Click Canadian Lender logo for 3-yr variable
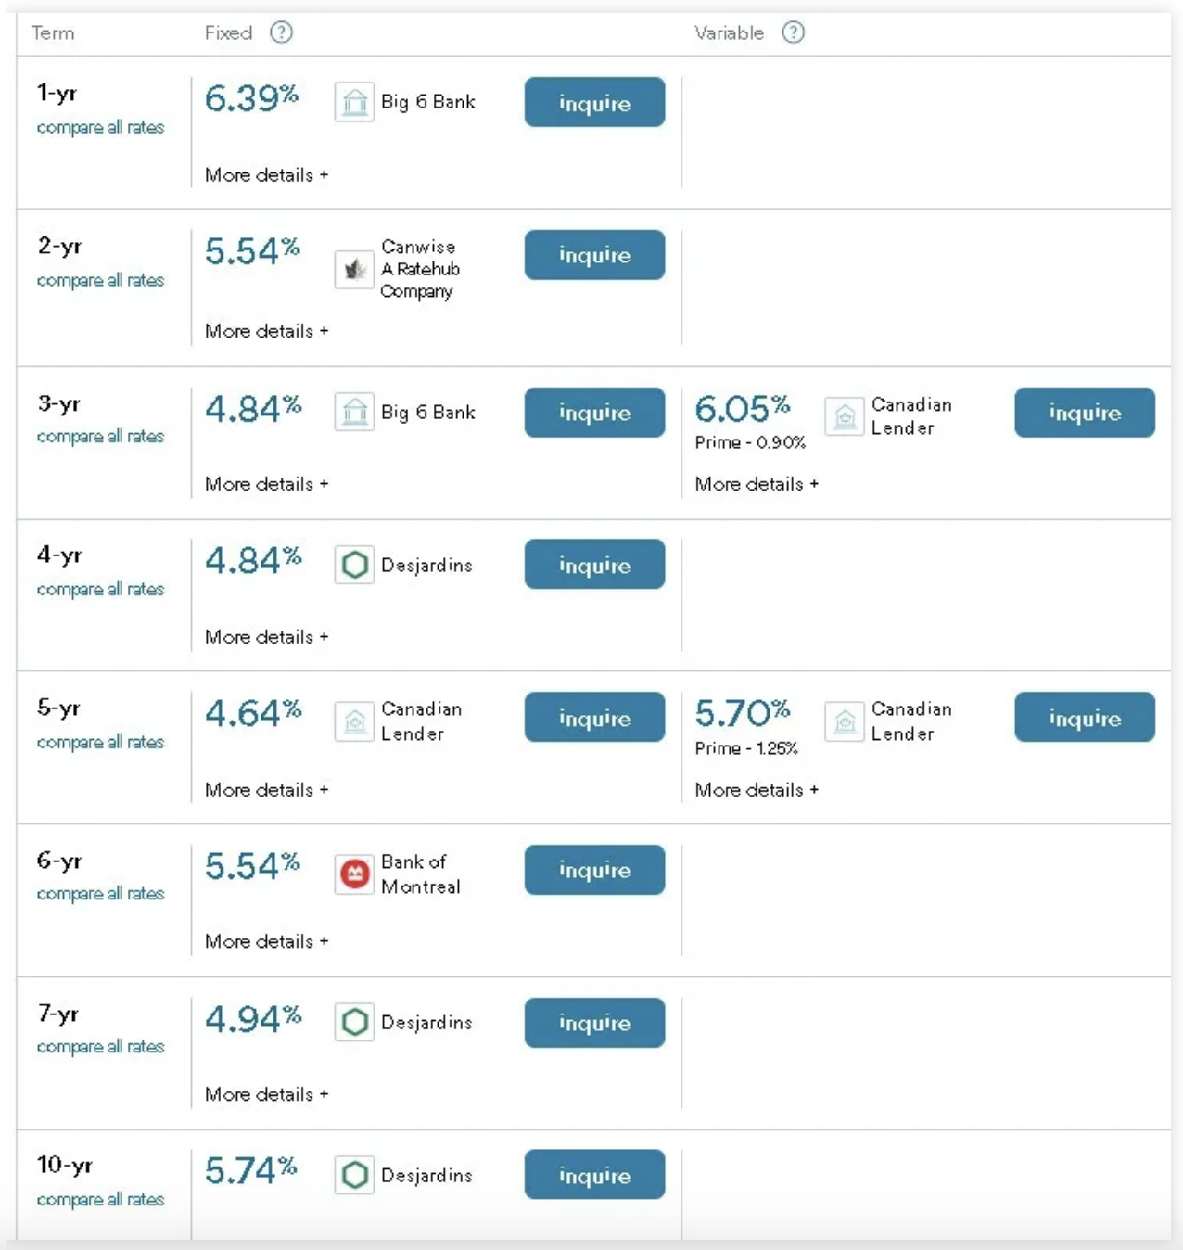This screenshot has width=1183, height=1250. point(844,416)
